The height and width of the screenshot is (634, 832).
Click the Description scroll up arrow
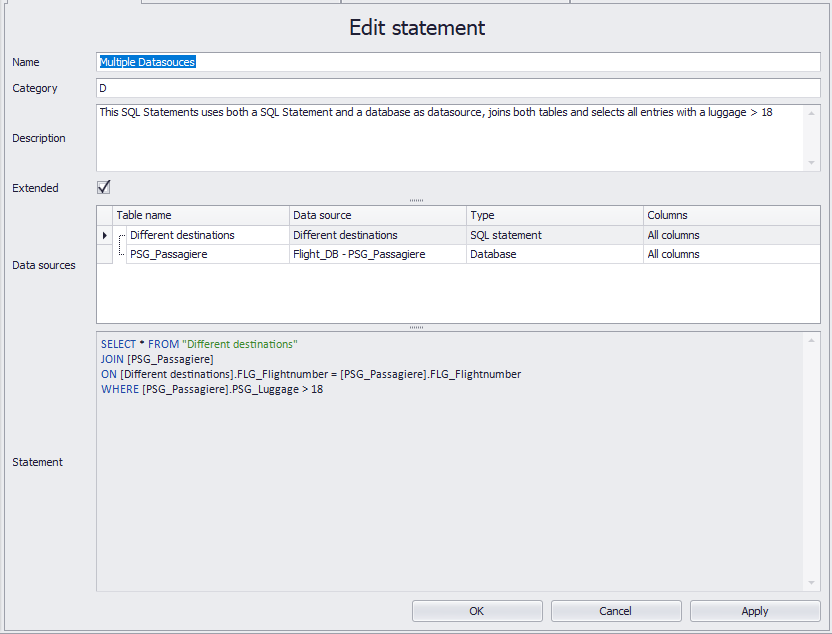pyautogui.click(x=811, y=113)
